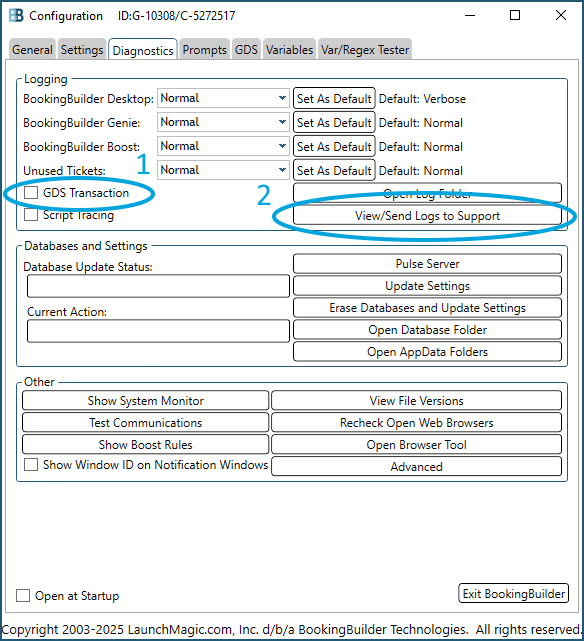This screenshot has width=584, height=641.
Task: Expand the BookingBuilder Genie logging dropdown
Action: tap(223, 122)
